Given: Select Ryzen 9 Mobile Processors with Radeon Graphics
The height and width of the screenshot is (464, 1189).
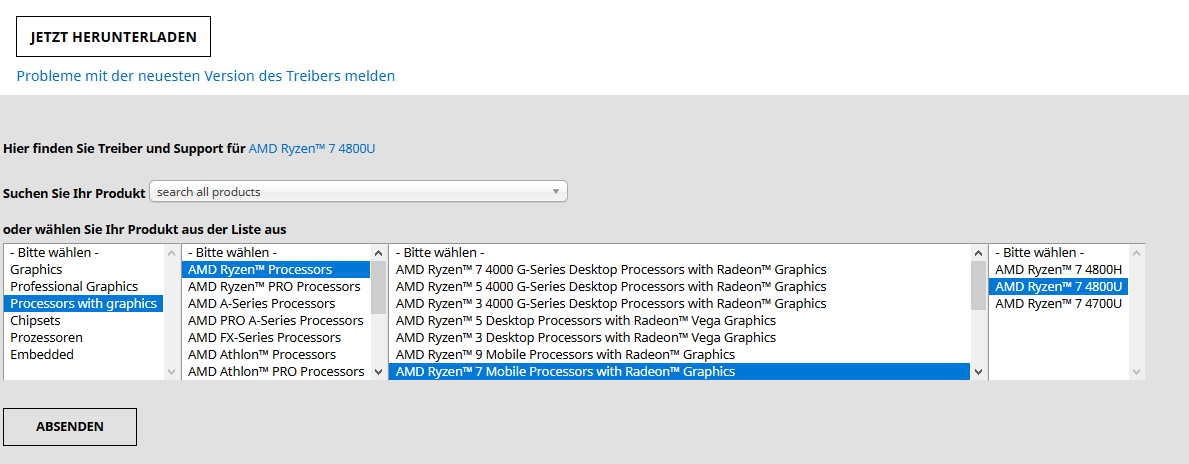Looking at the screenshot, I should tap(679, 354).
